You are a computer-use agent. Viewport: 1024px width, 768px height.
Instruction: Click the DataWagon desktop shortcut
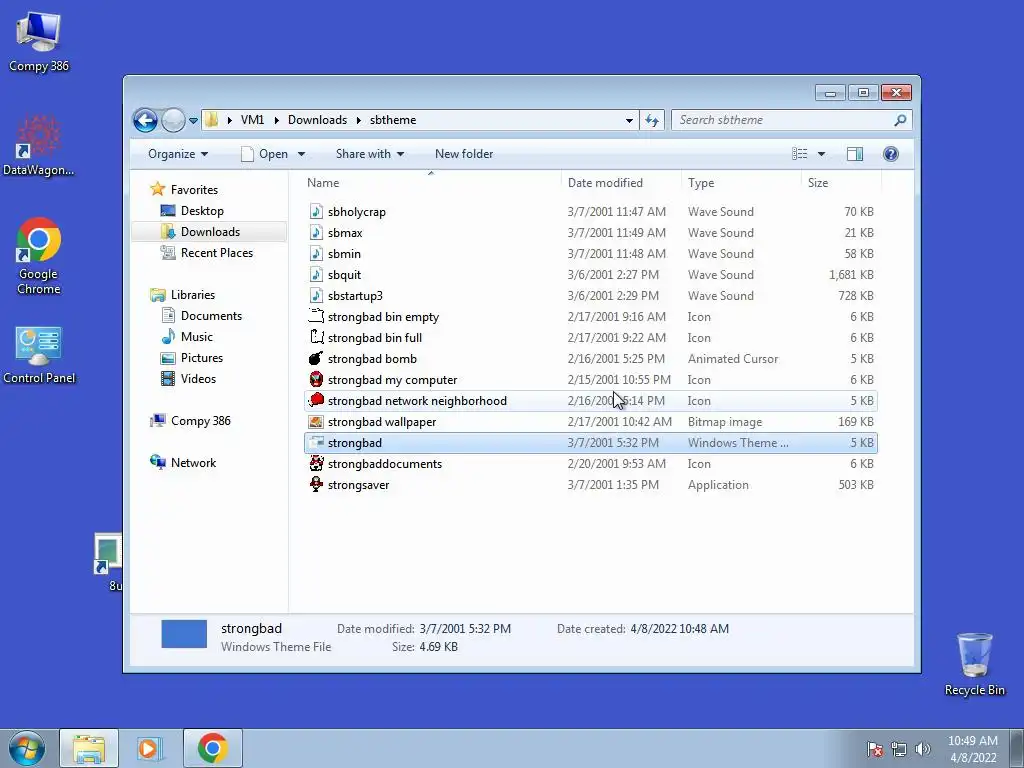(39, 145)
